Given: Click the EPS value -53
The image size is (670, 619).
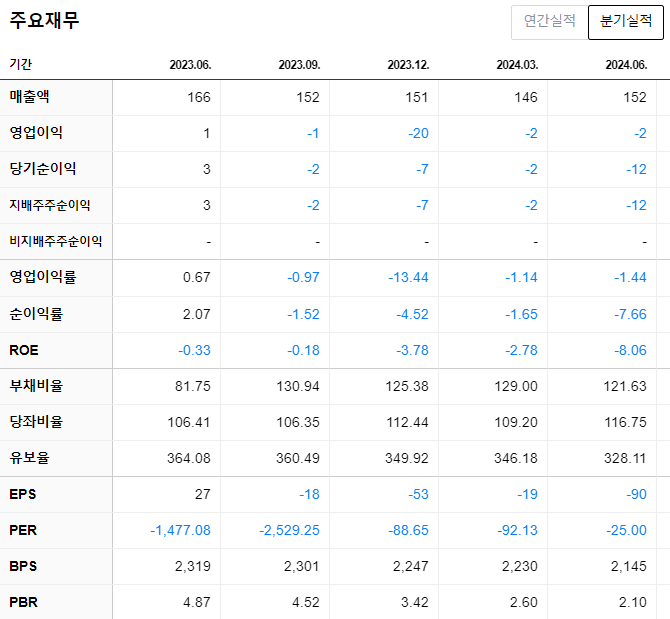Looking at the screenshot, I should [x=418, y=494].
